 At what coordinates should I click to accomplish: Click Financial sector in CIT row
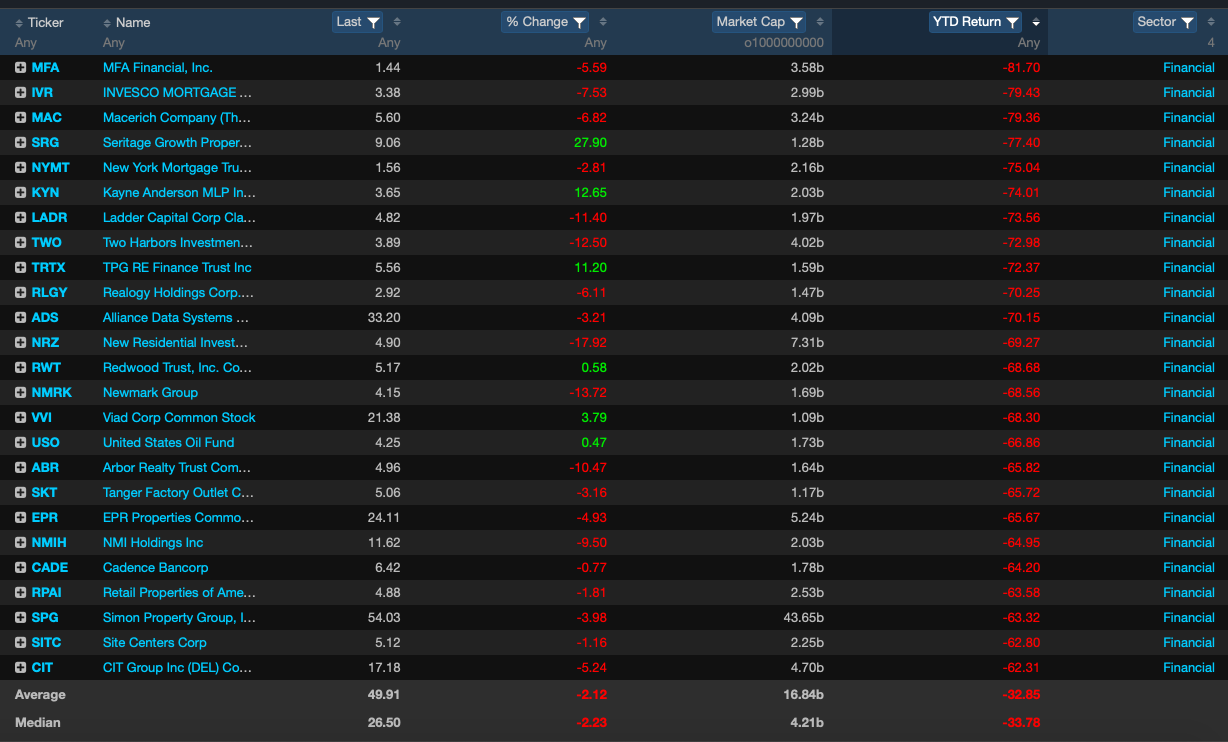[1189, 667]
